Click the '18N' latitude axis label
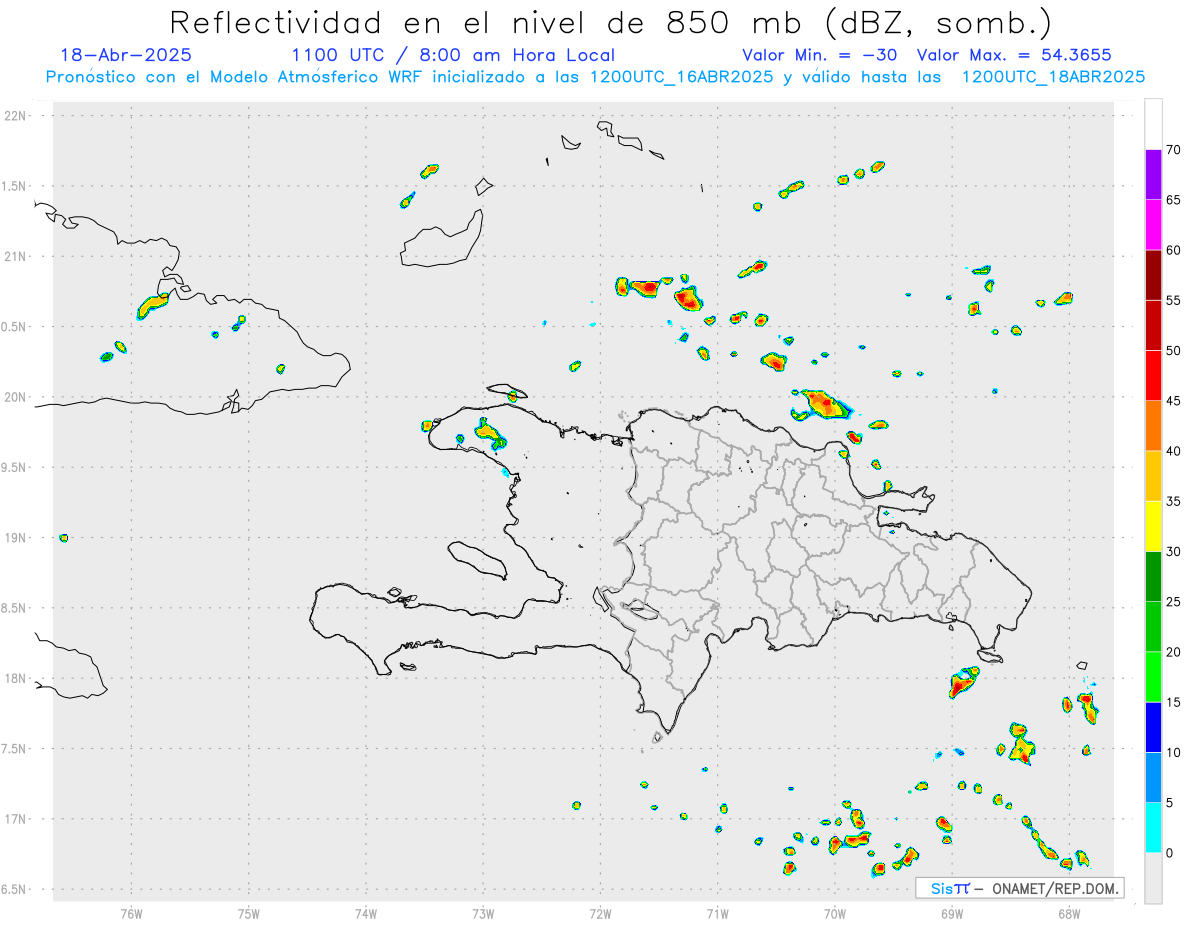This screenshot has width=1200, height=927. pos(16,679)
